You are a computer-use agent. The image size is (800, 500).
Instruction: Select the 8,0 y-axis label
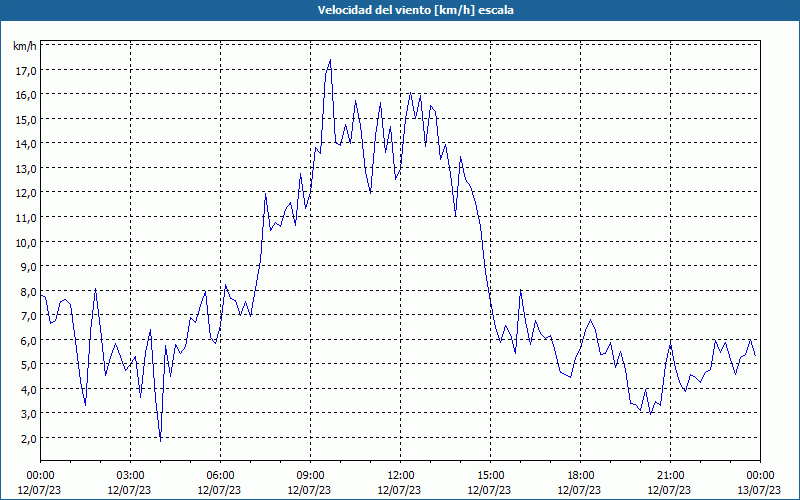pyautogui.click(x=28, y=292)
